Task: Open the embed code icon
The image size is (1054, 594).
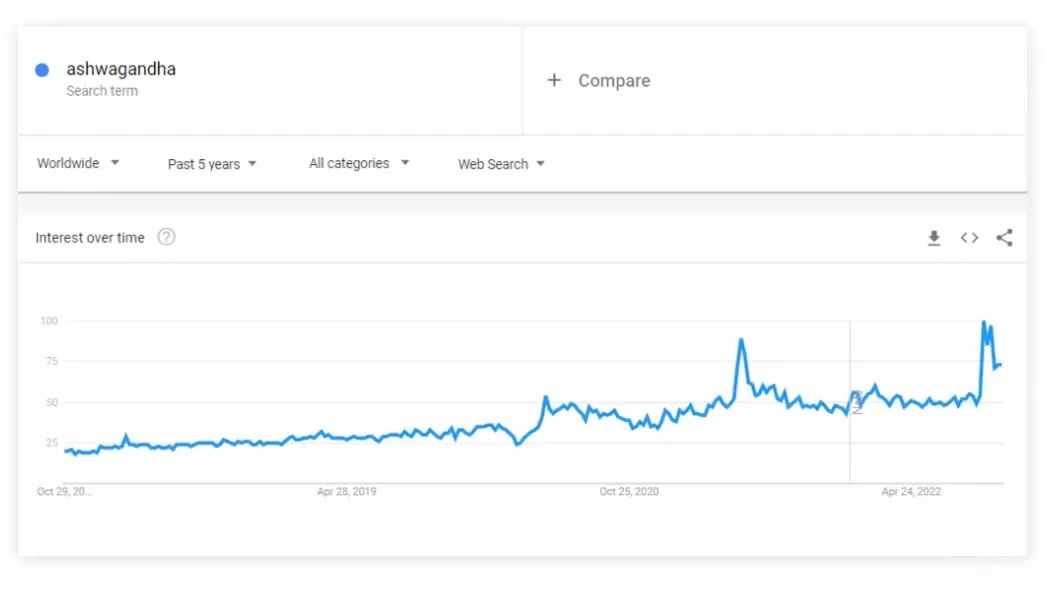Action: (969, 238)
